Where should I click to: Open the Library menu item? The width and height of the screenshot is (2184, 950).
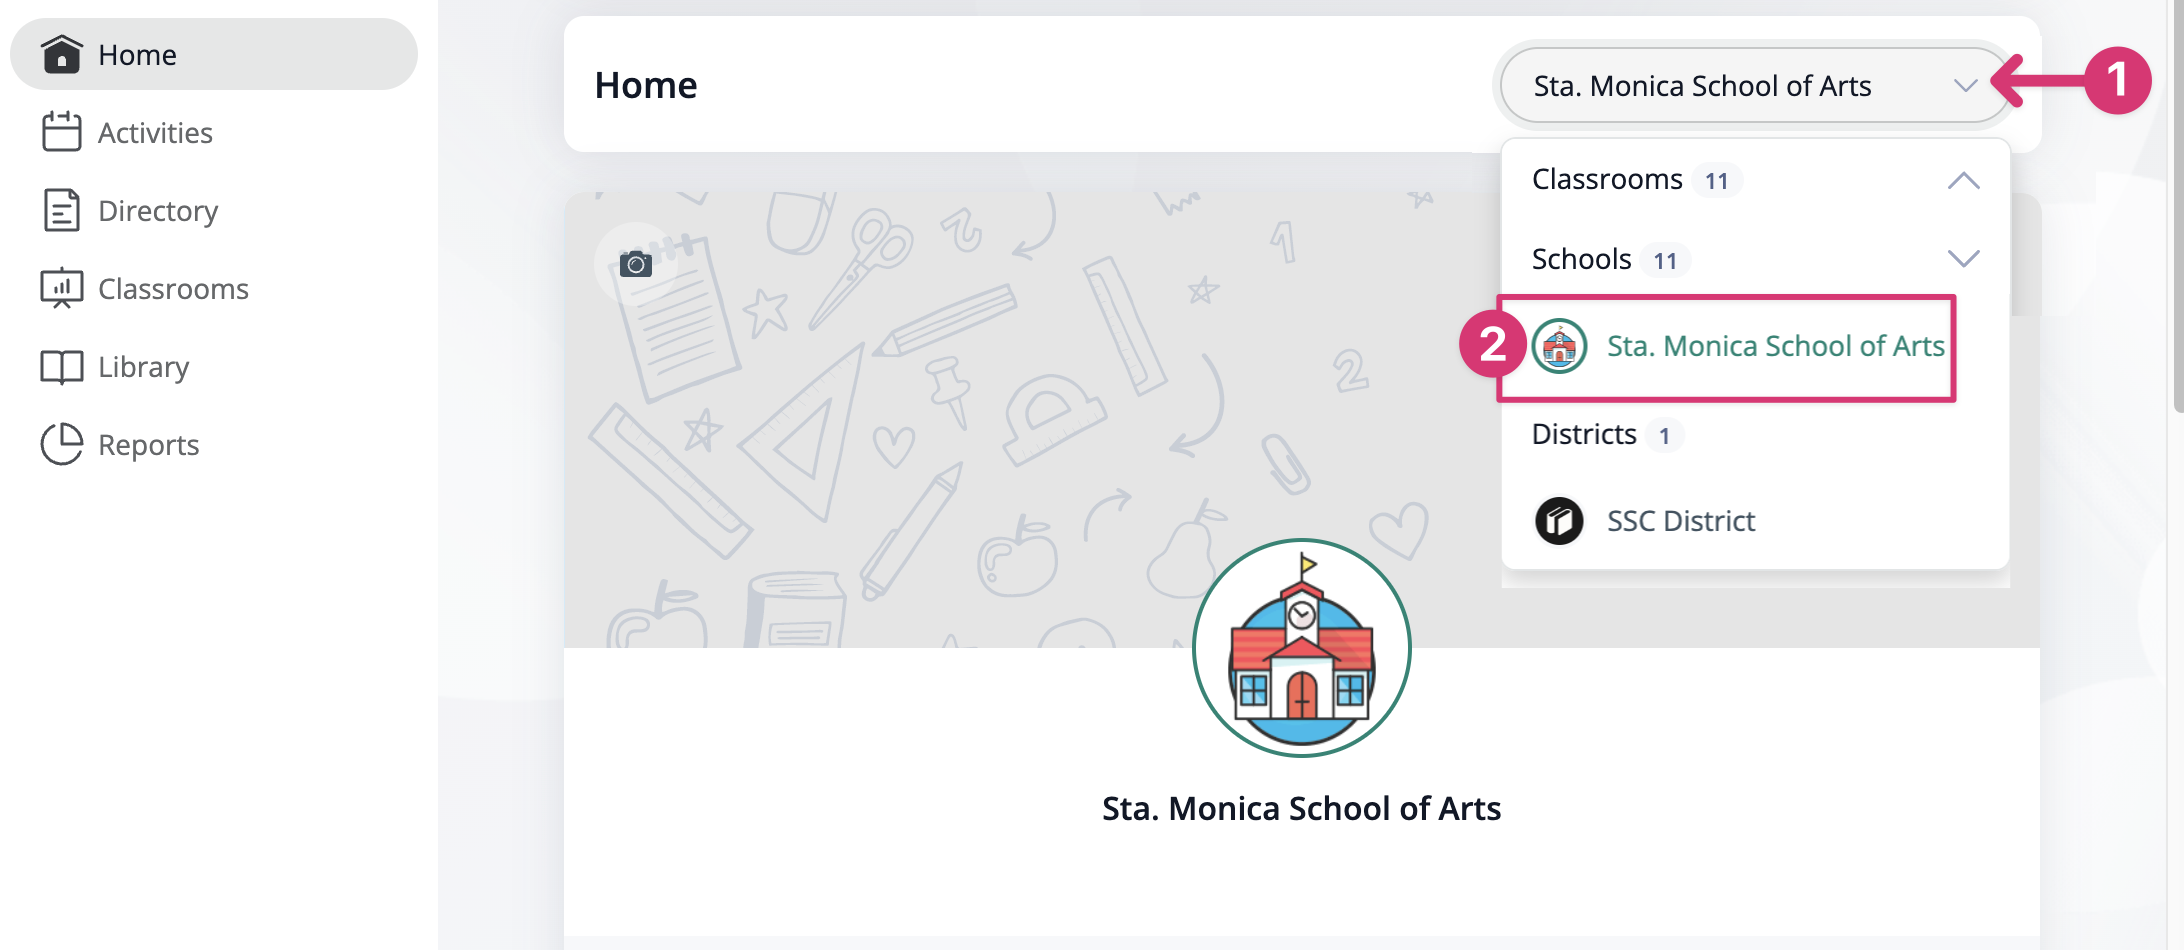(143, 367)
